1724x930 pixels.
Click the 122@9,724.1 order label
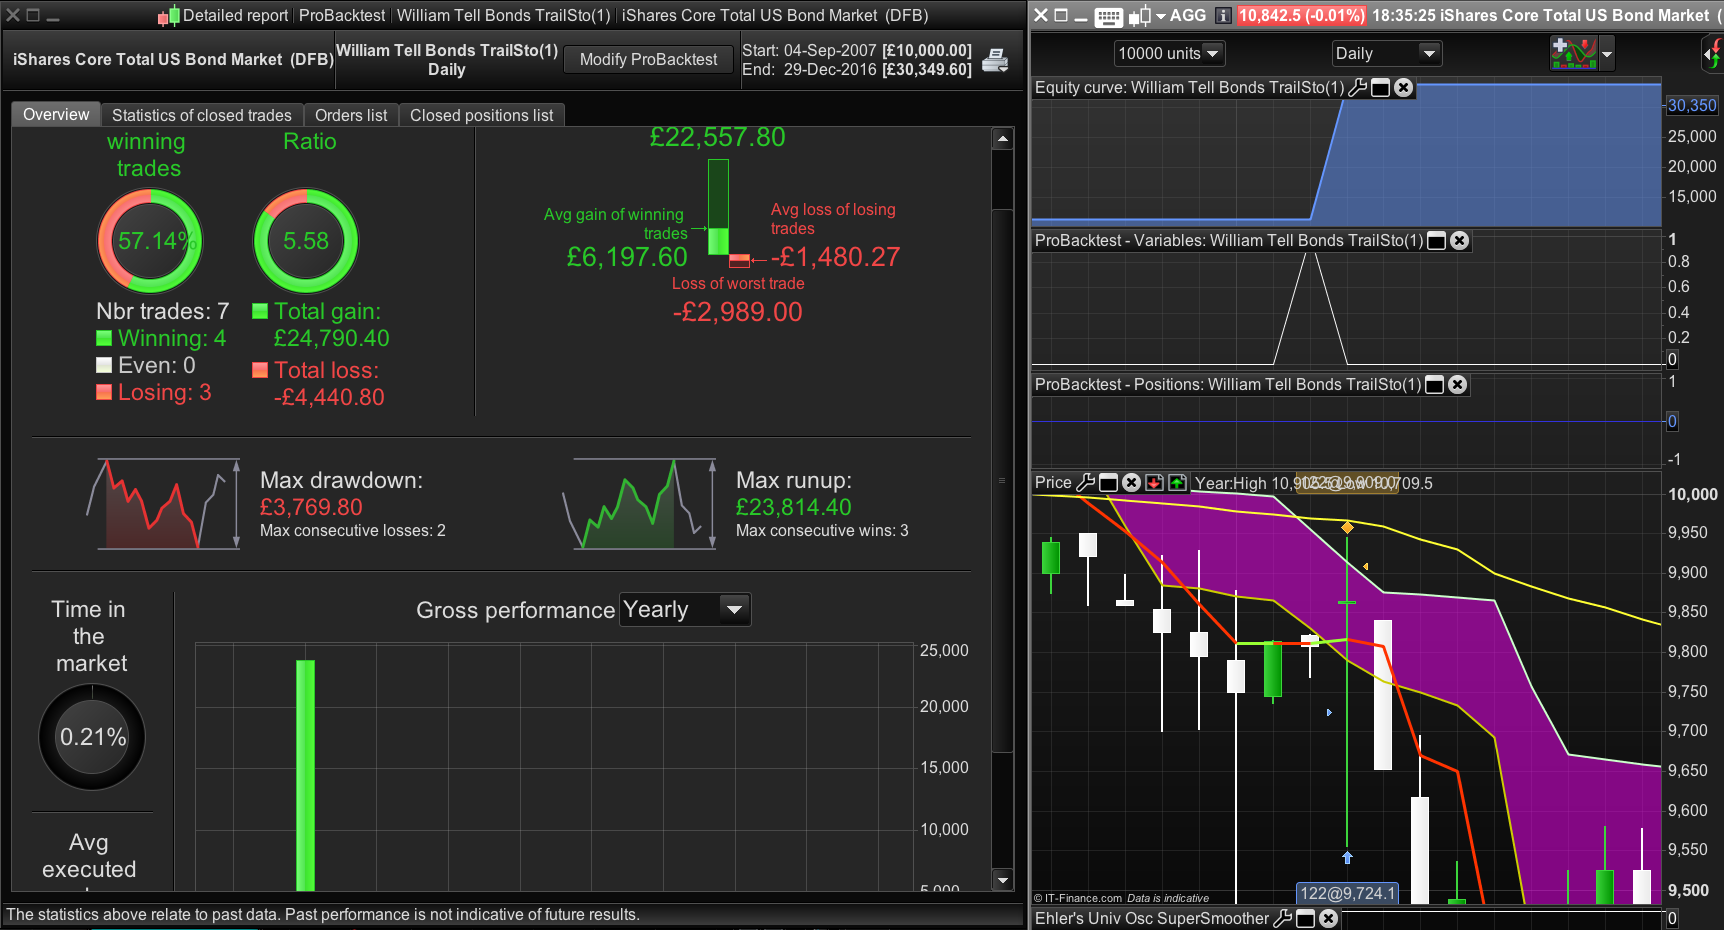pyautogui.click(x=1348, y=893)
